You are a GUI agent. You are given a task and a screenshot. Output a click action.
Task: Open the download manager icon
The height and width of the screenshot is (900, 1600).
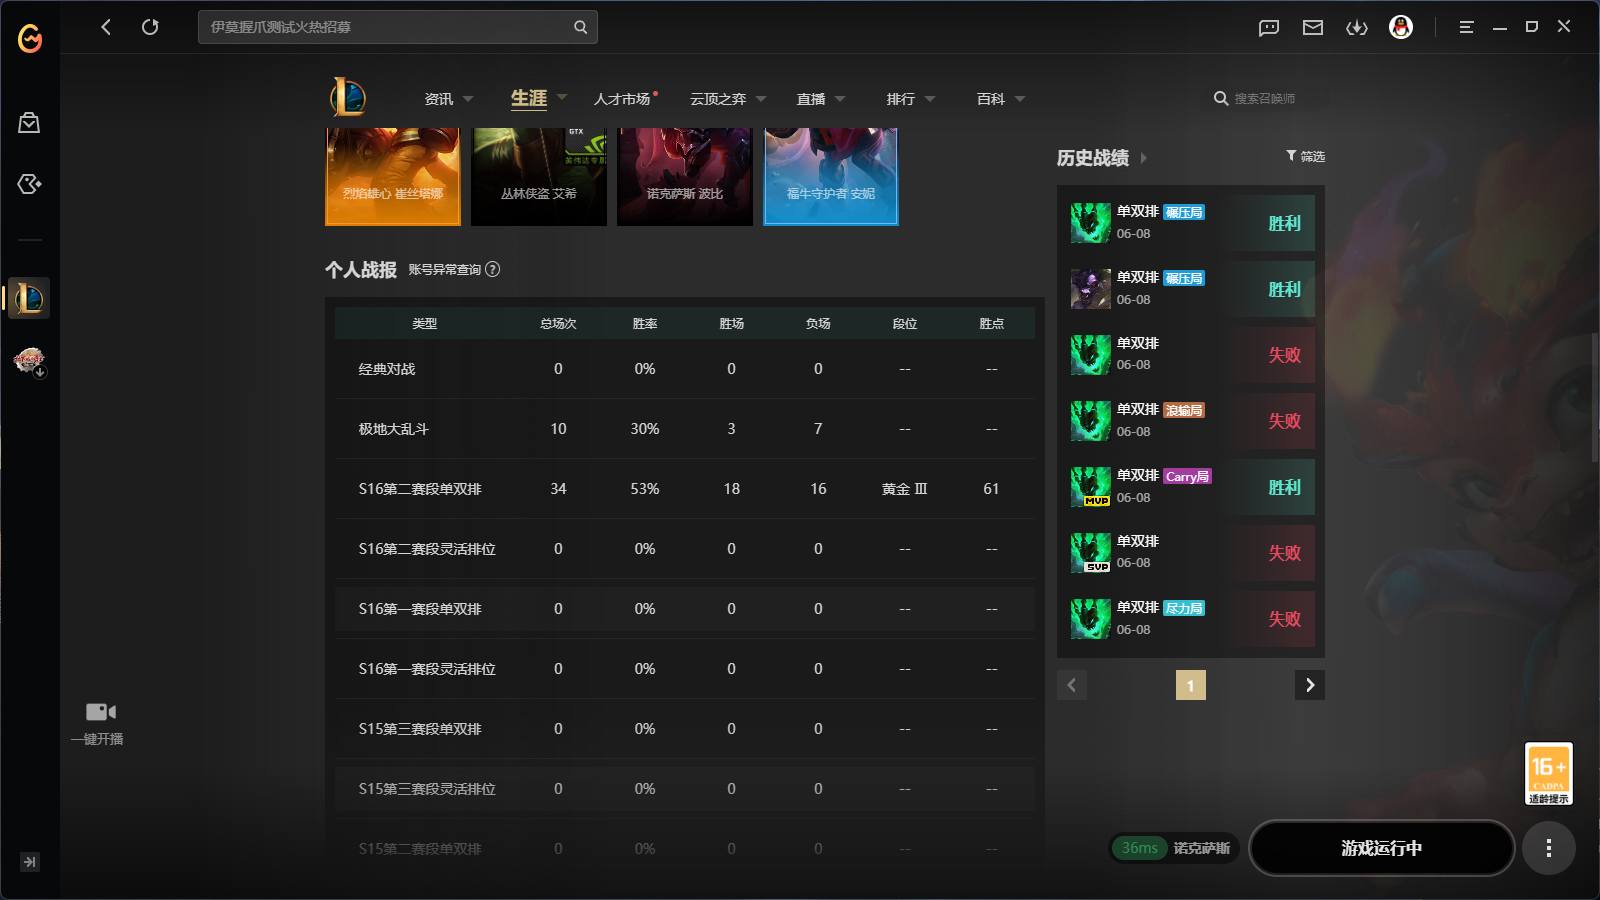coord(1357,27)
